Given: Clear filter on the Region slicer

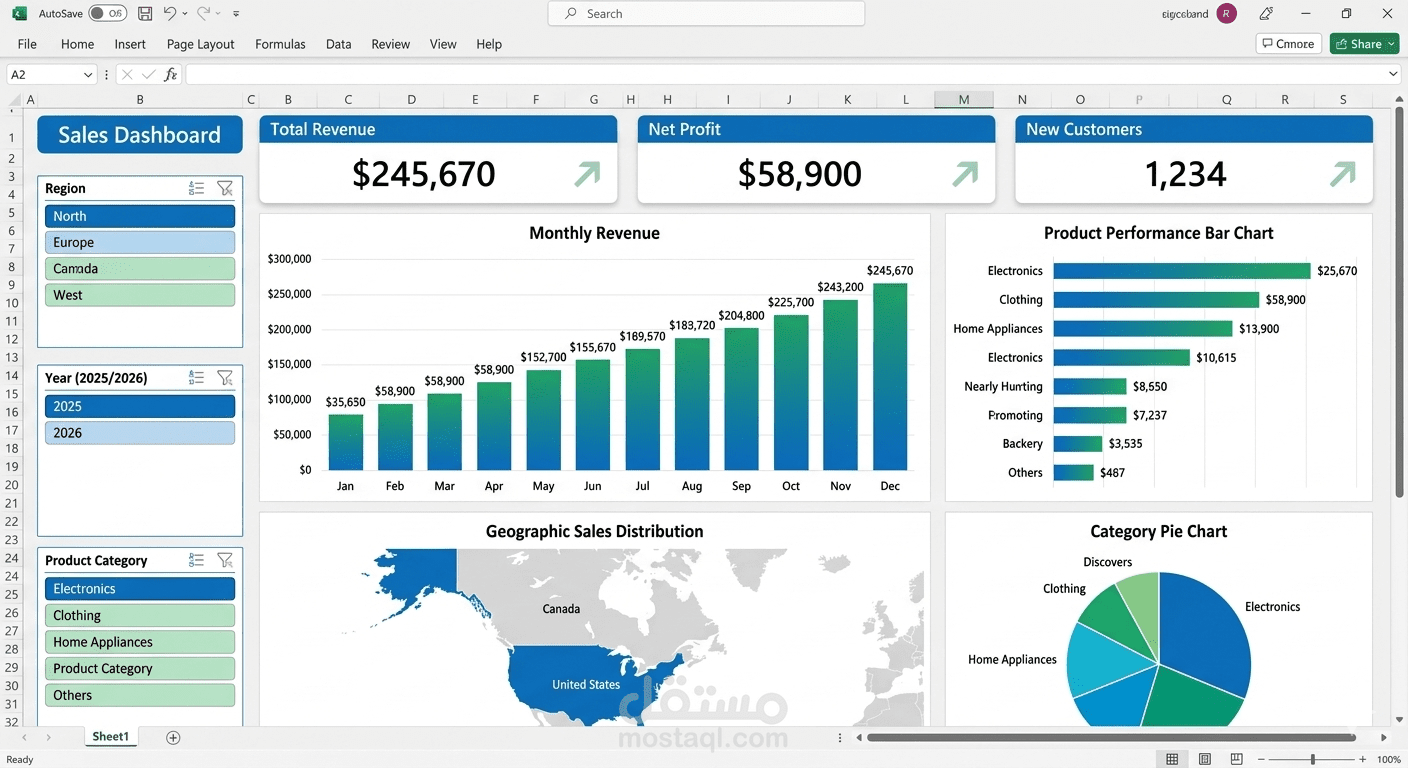Looking at the screenshot, I should pos(225,188).
